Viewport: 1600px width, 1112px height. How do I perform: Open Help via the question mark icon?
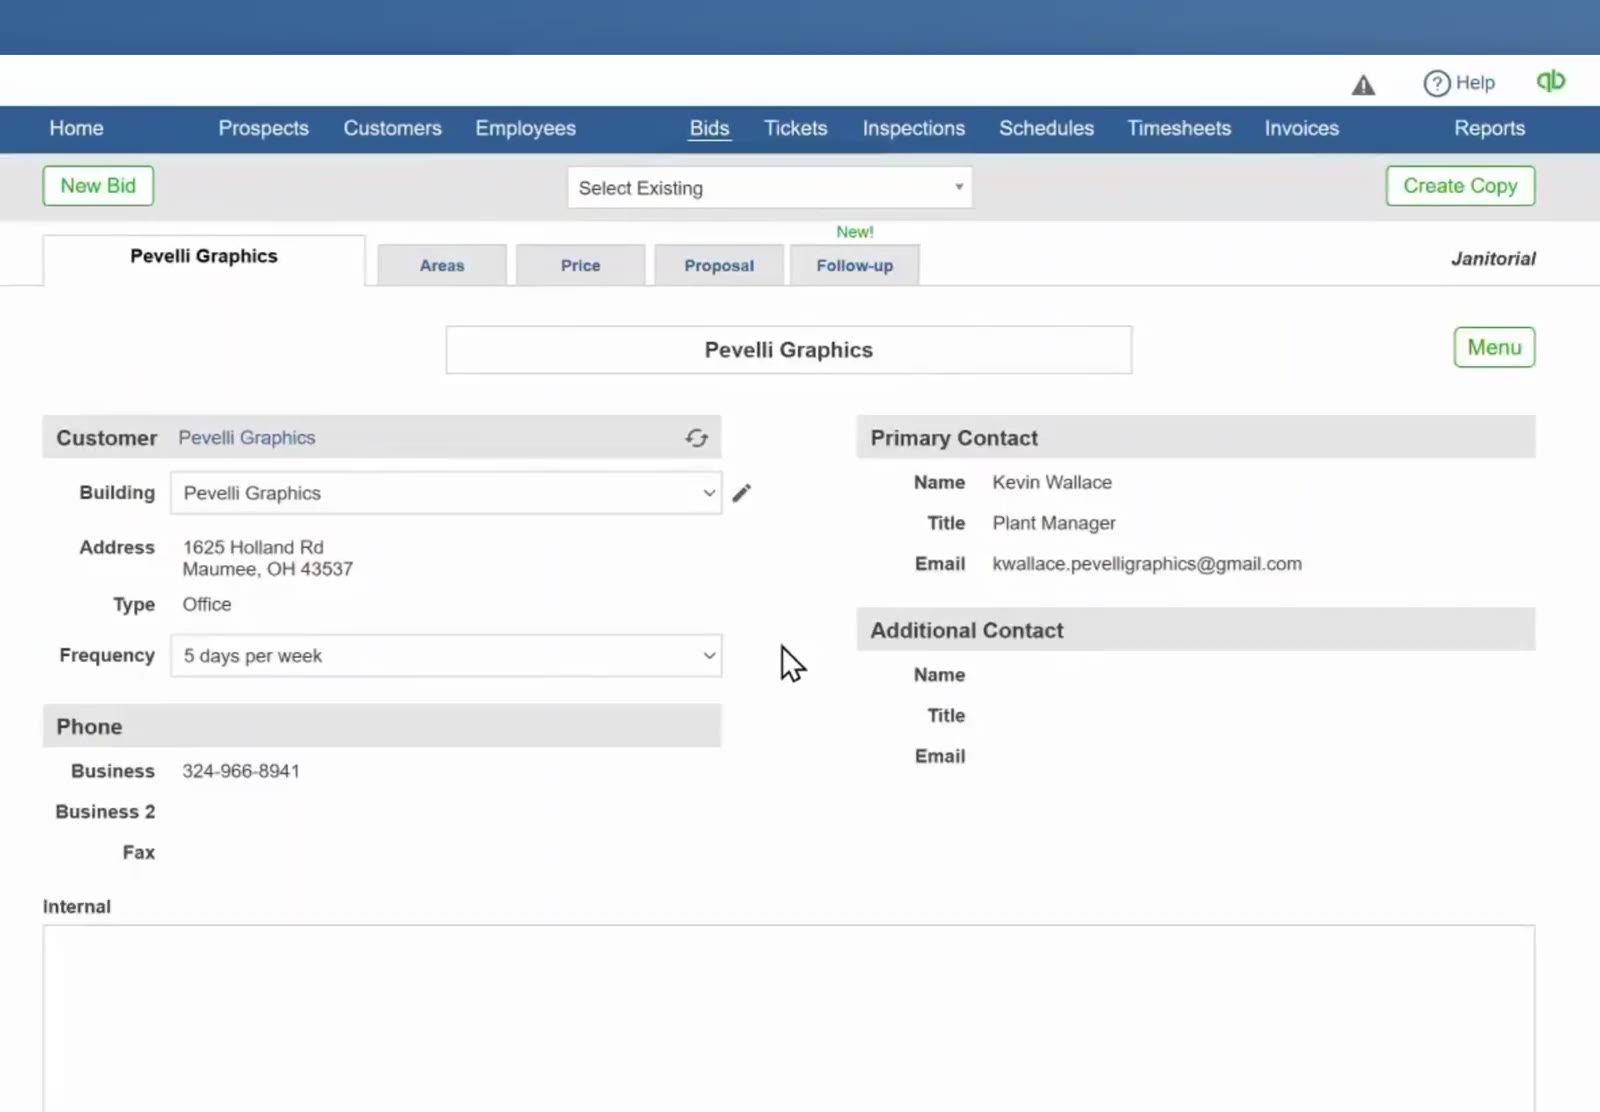click(x=1437, y=83)
